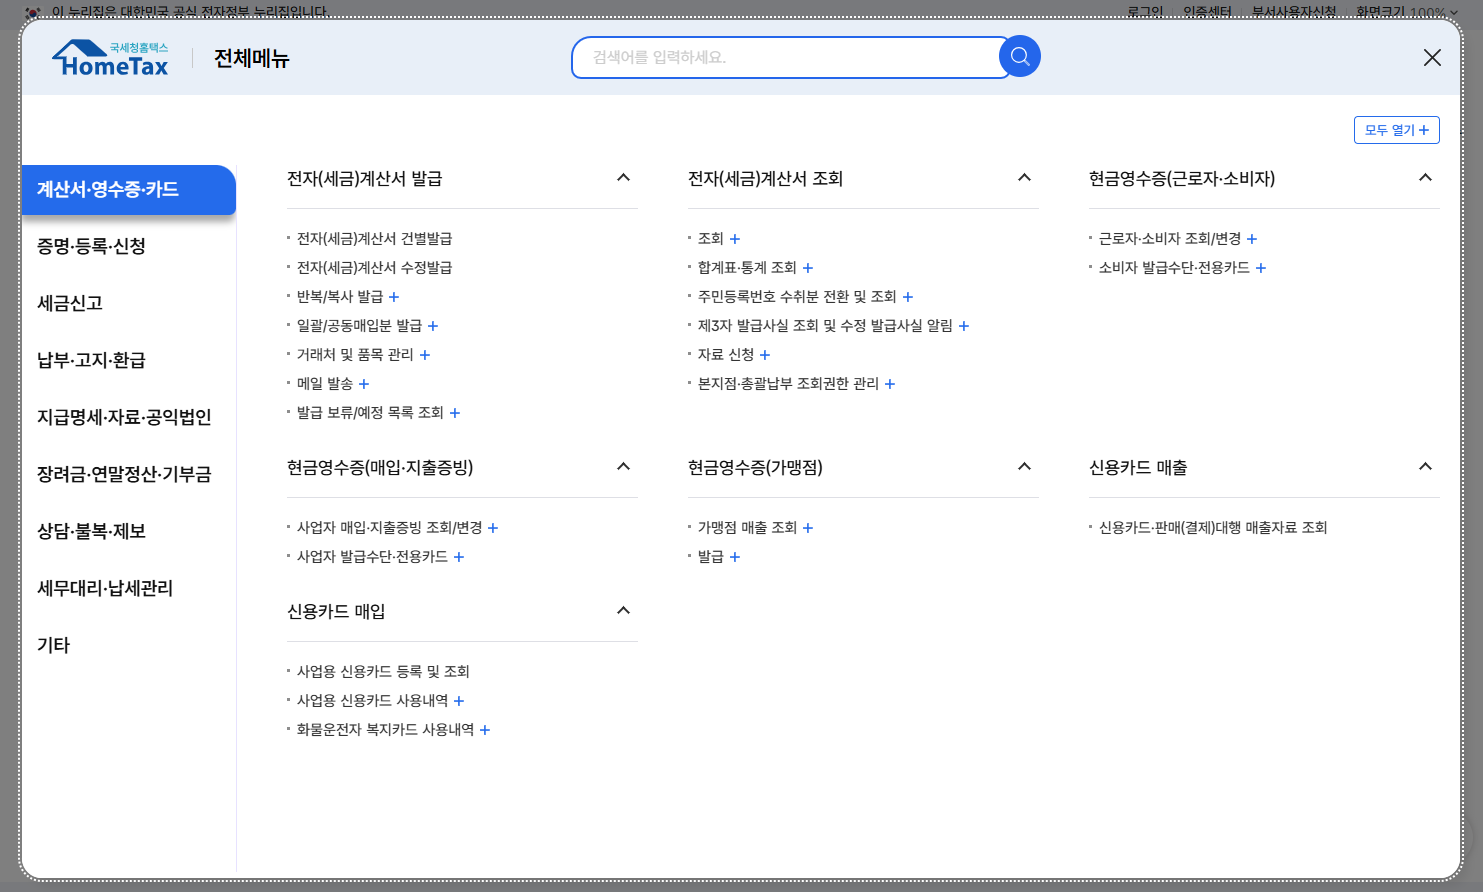
Task: Select 기타 sidebar category
Action: (x=53, y=645)
